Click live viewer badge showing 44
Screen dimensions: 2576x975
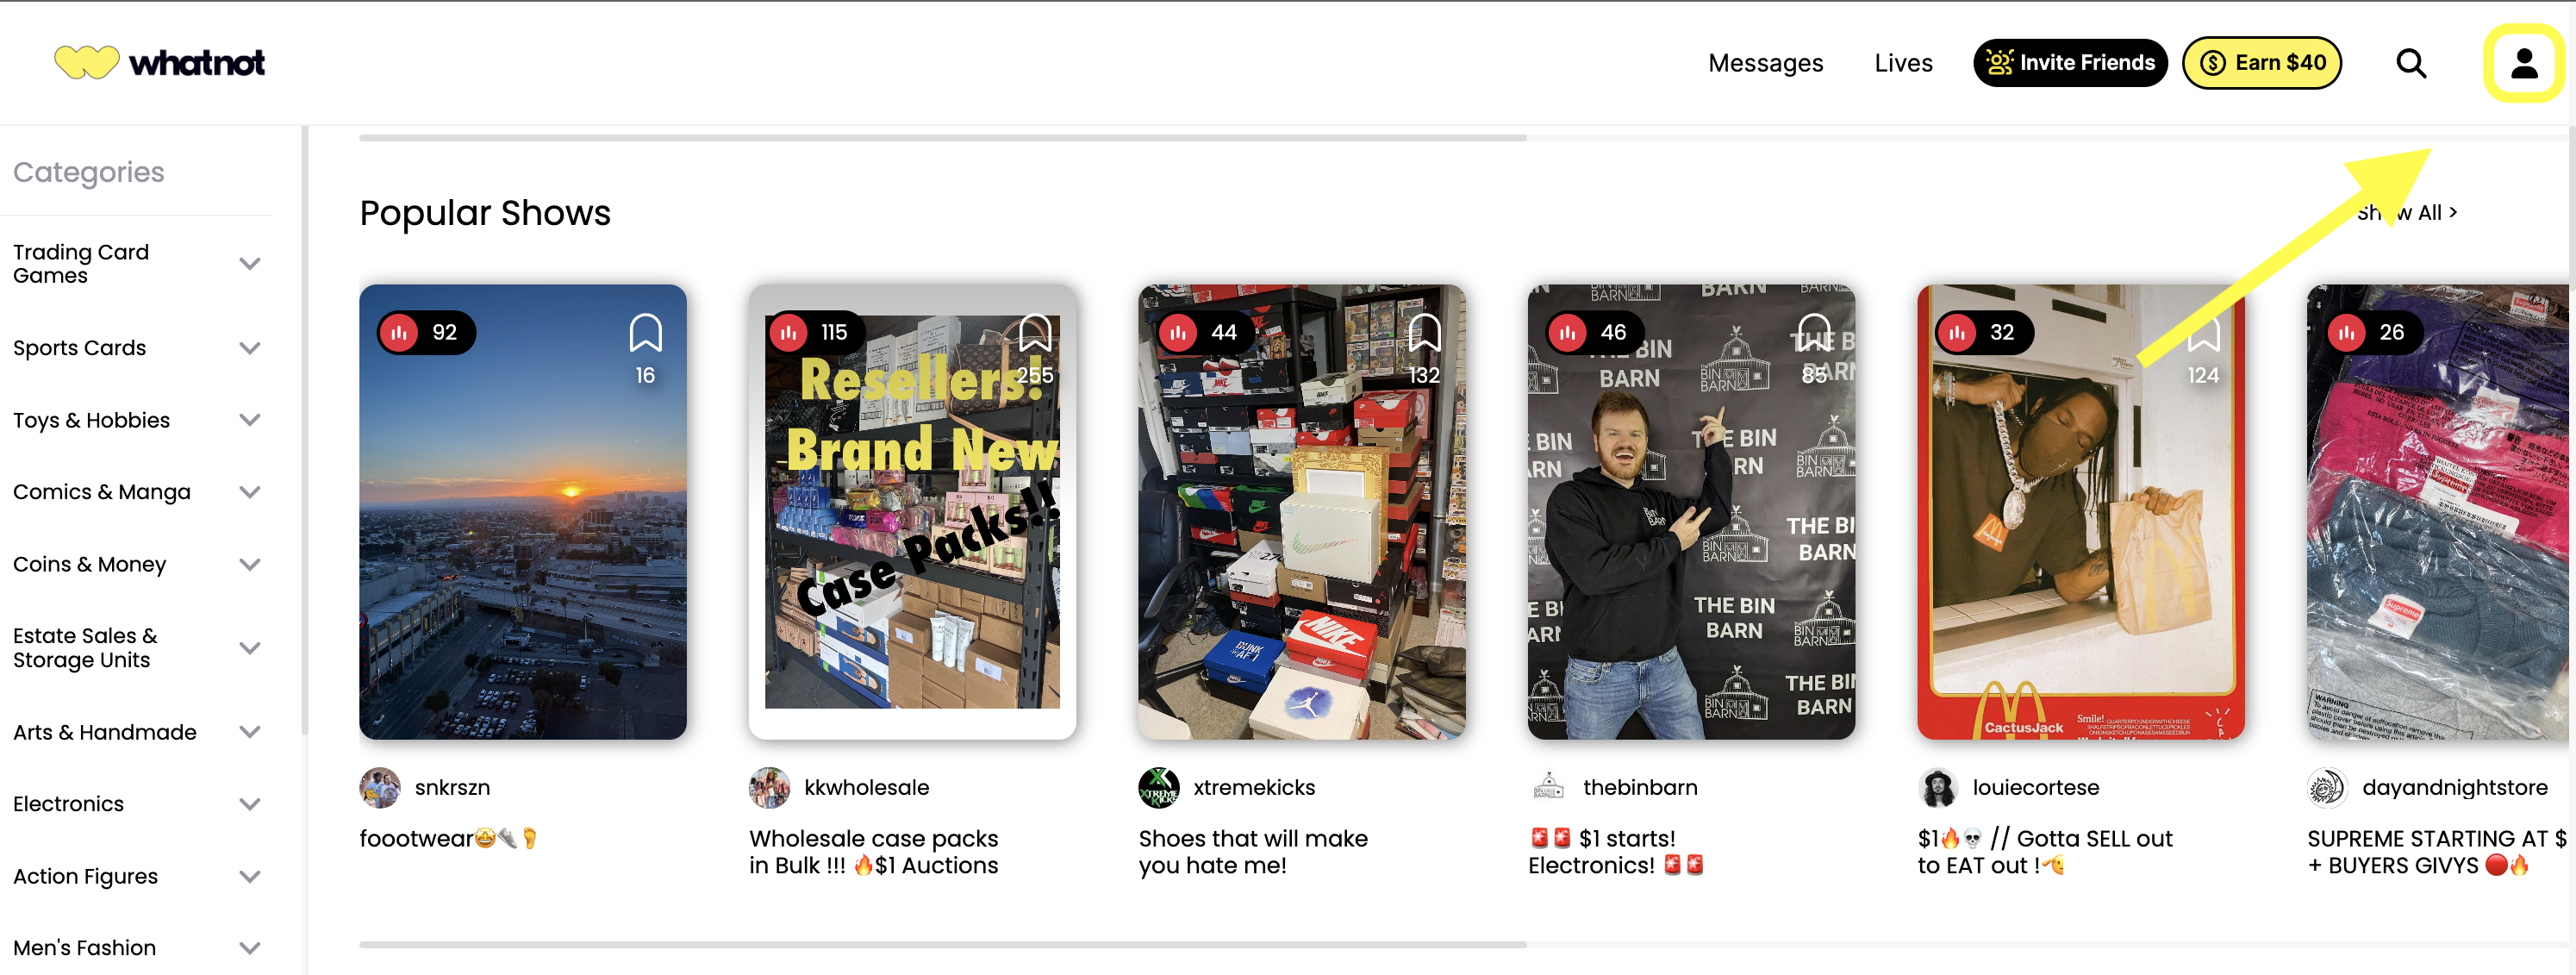point(1205,332)
